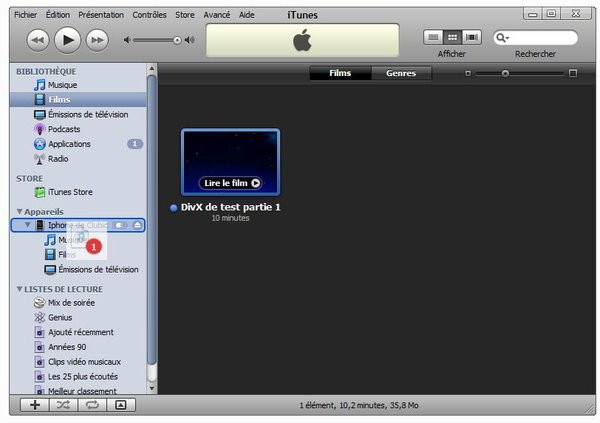Screen dimensions: 600x423
Task: Click the sidebar scrollbar thumb
Action: [152, 220]
